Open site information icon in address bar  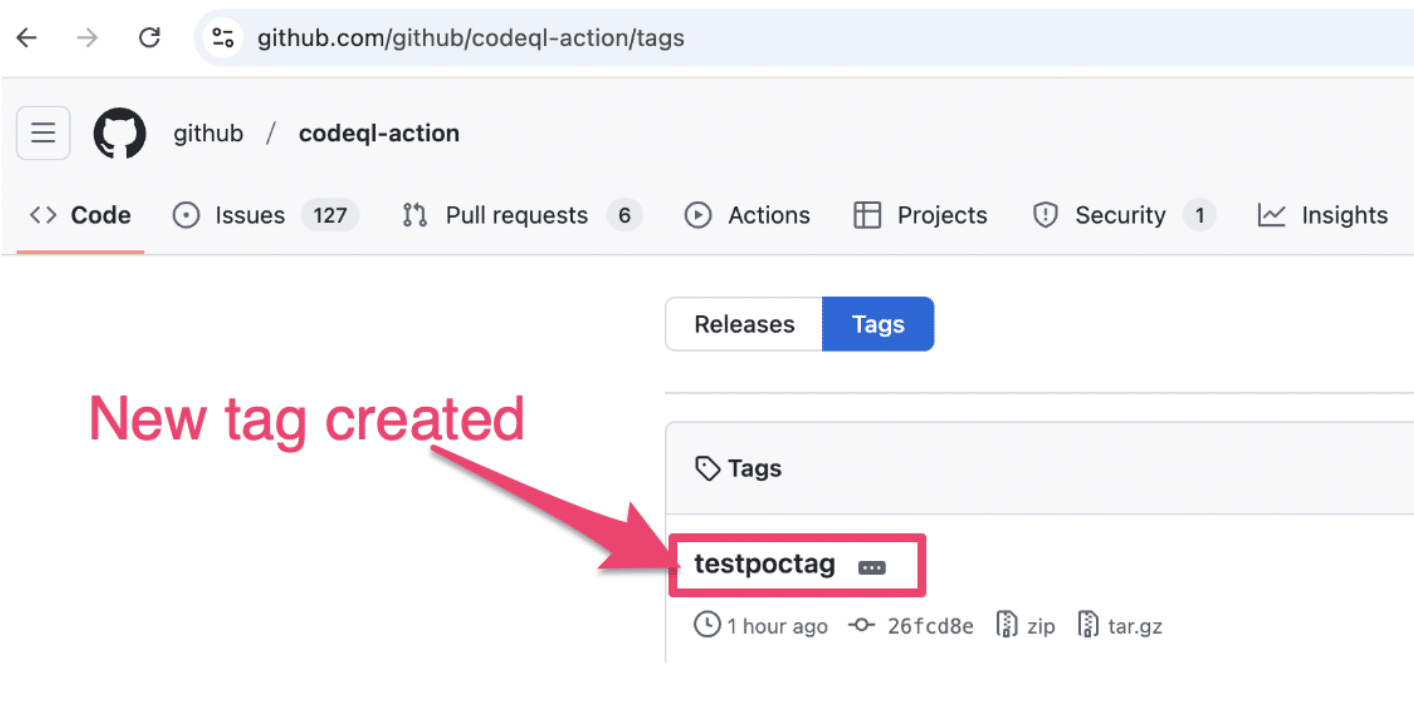pos(222,38)
